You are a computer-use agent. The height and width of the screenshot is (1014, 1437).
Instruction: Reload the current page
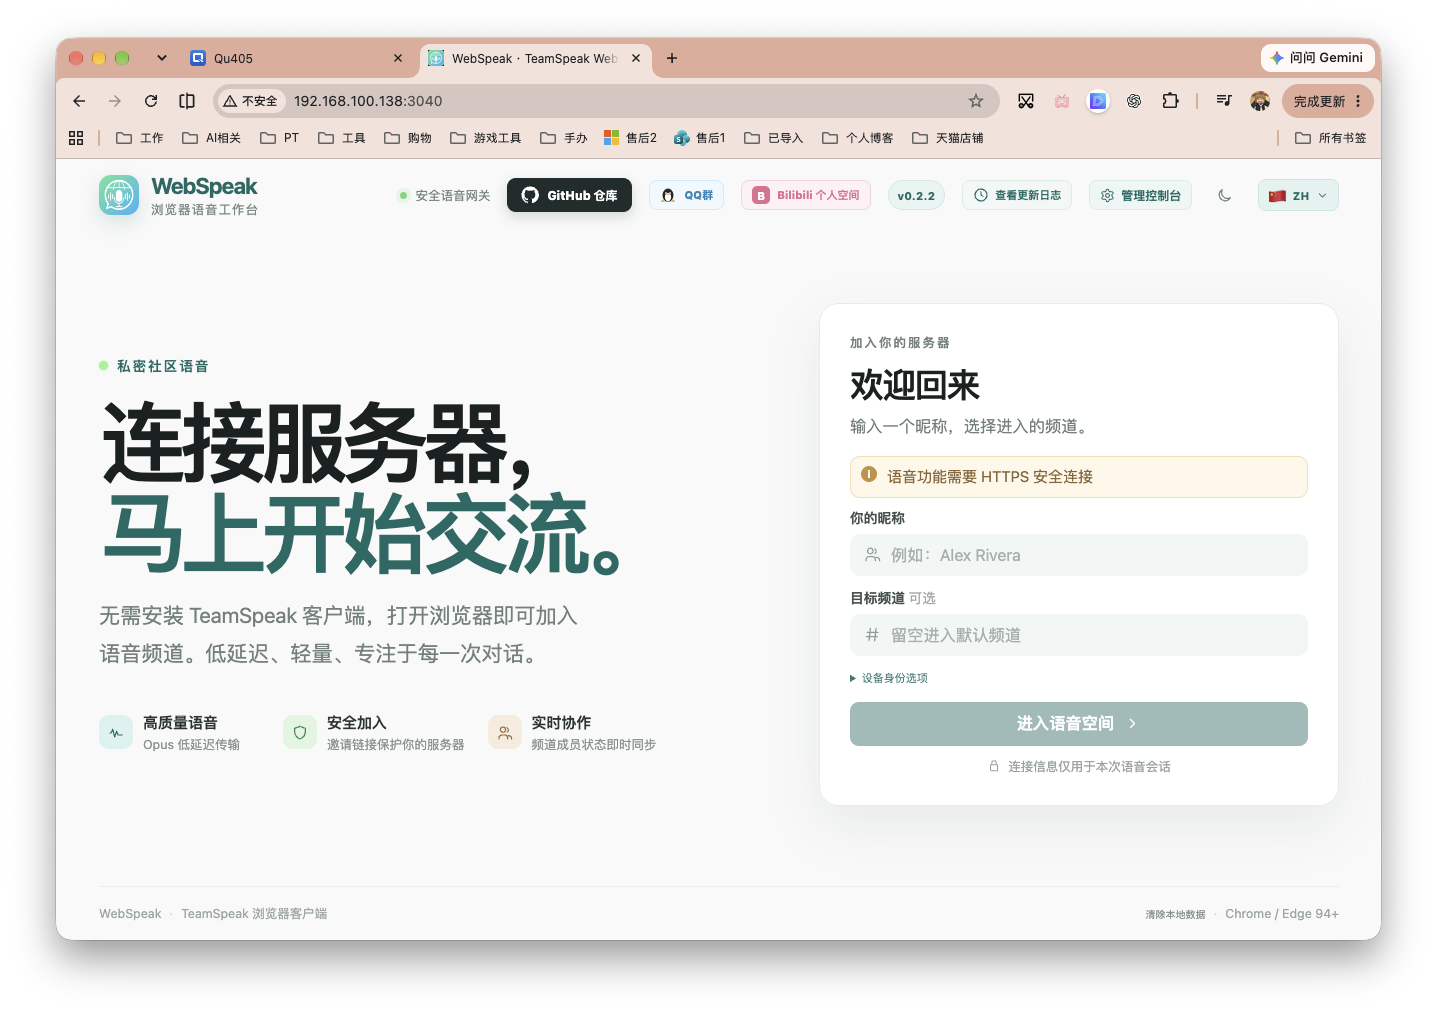[x=151, y=101]
